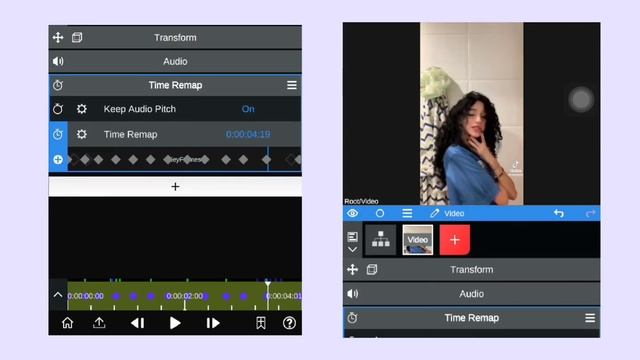Click the video preview of the woman

click(472, 113)
